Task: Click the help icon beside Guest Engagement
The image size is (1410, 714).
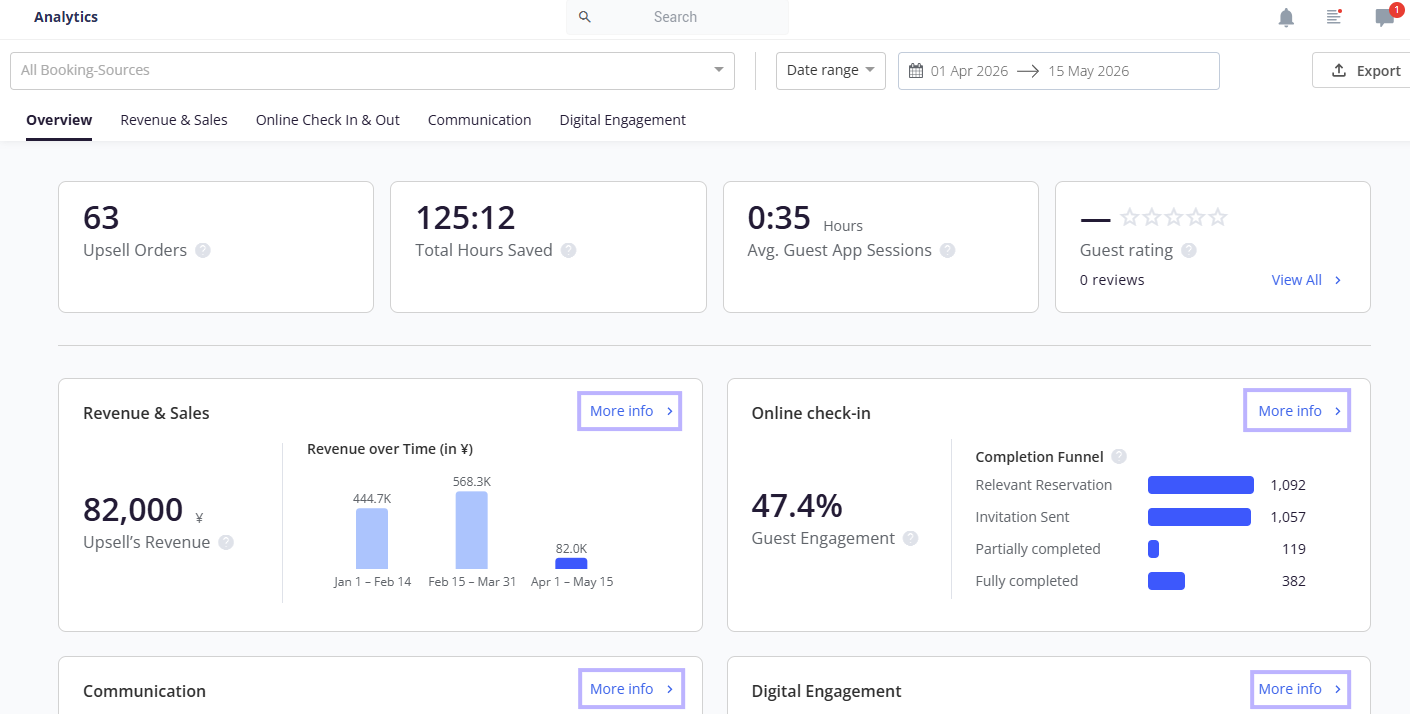Action: click(910, 538)
